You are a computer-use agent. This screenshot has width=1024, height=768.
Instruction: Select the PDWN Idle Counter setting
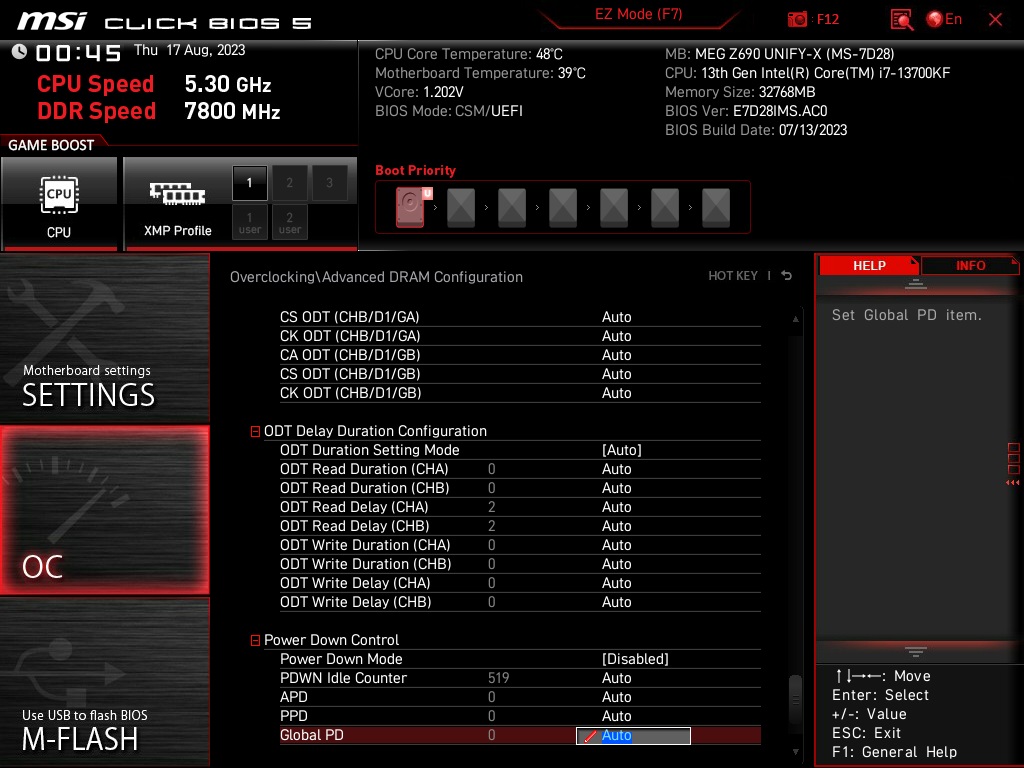pyautogui.click(x=520, y=678)
